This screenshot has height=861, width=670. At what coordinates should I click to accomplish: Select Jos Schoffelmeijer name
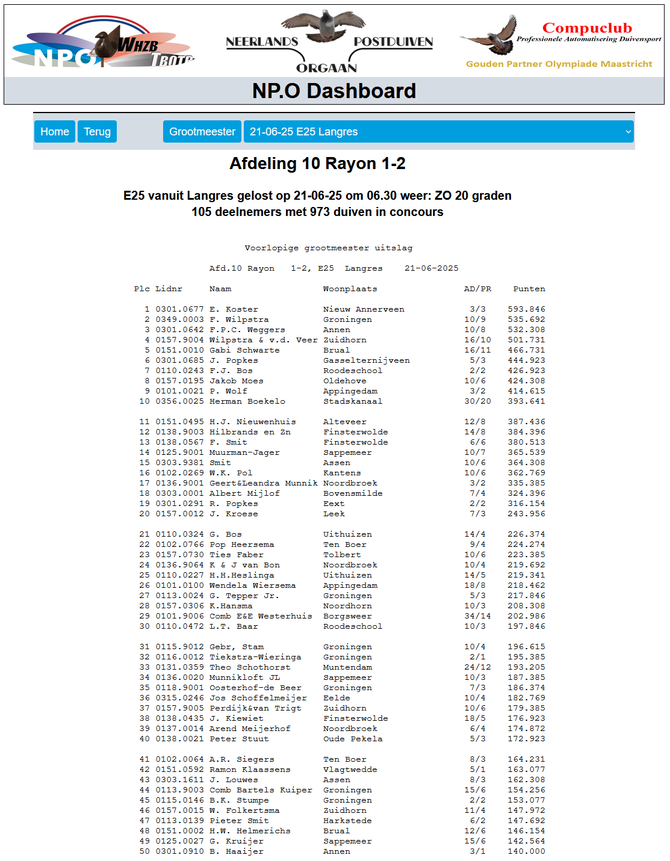[x=258, y=698]
